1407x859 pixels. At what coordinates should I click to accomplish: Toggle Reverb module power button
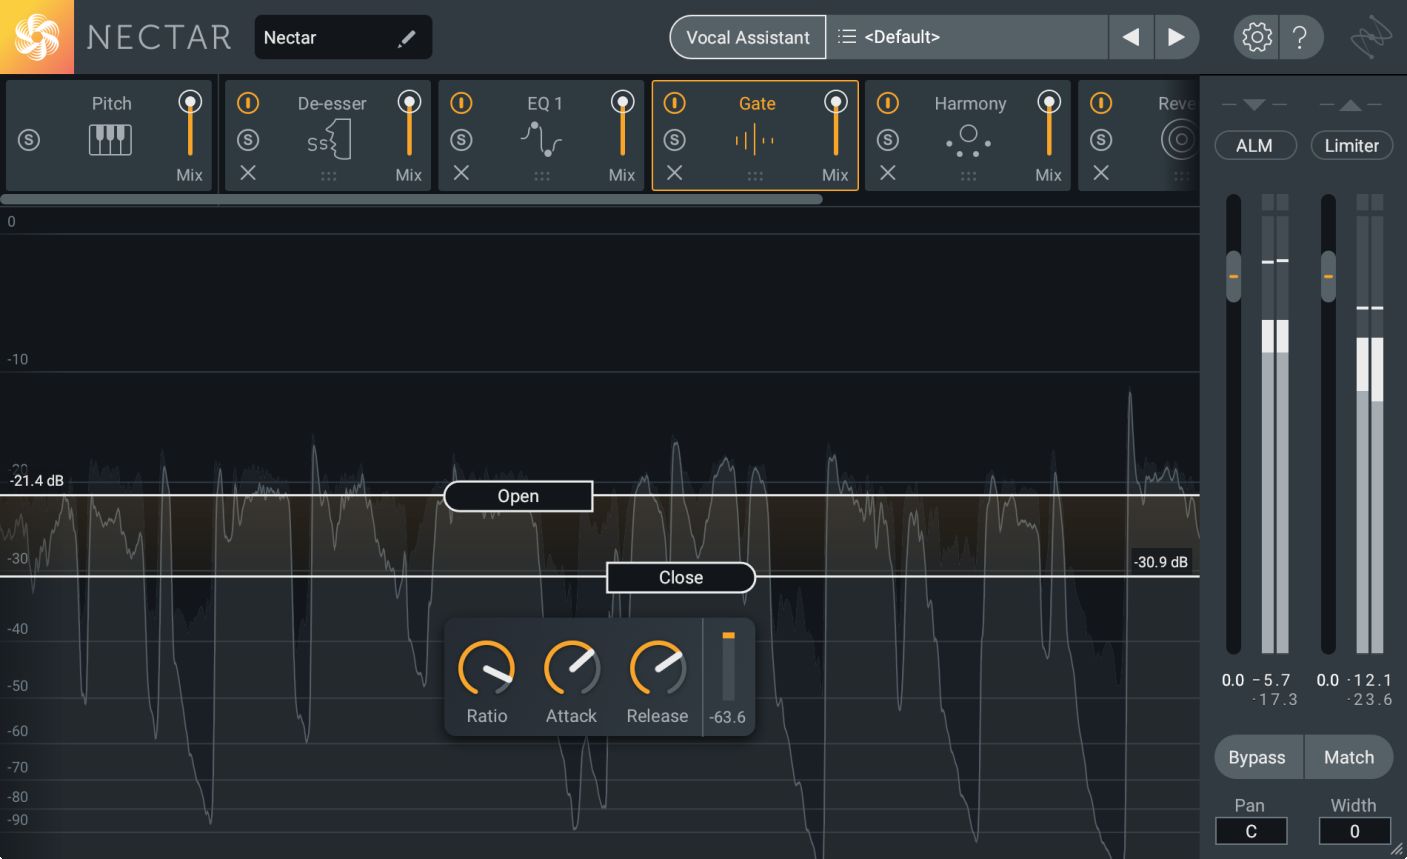coord(1101,103)
